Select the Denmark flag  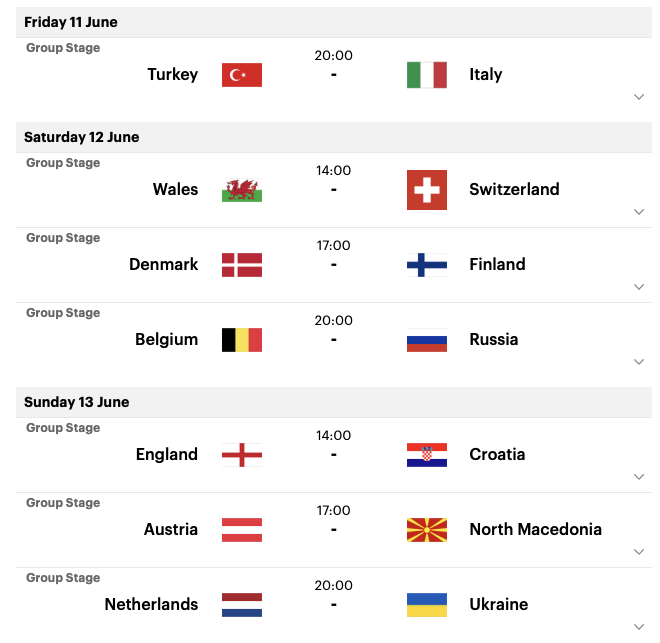pyautogui.click(x=242, y=265)
